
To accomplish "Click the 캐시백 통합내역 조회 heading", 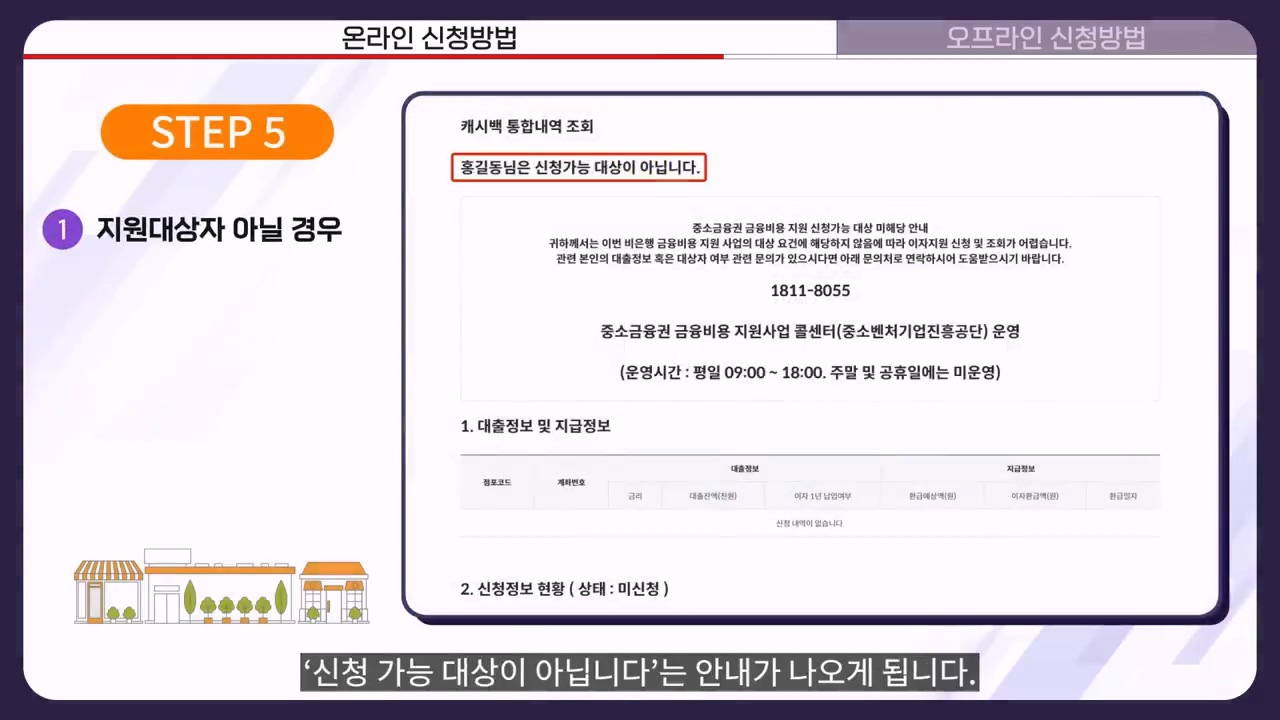I will point(526,126).
